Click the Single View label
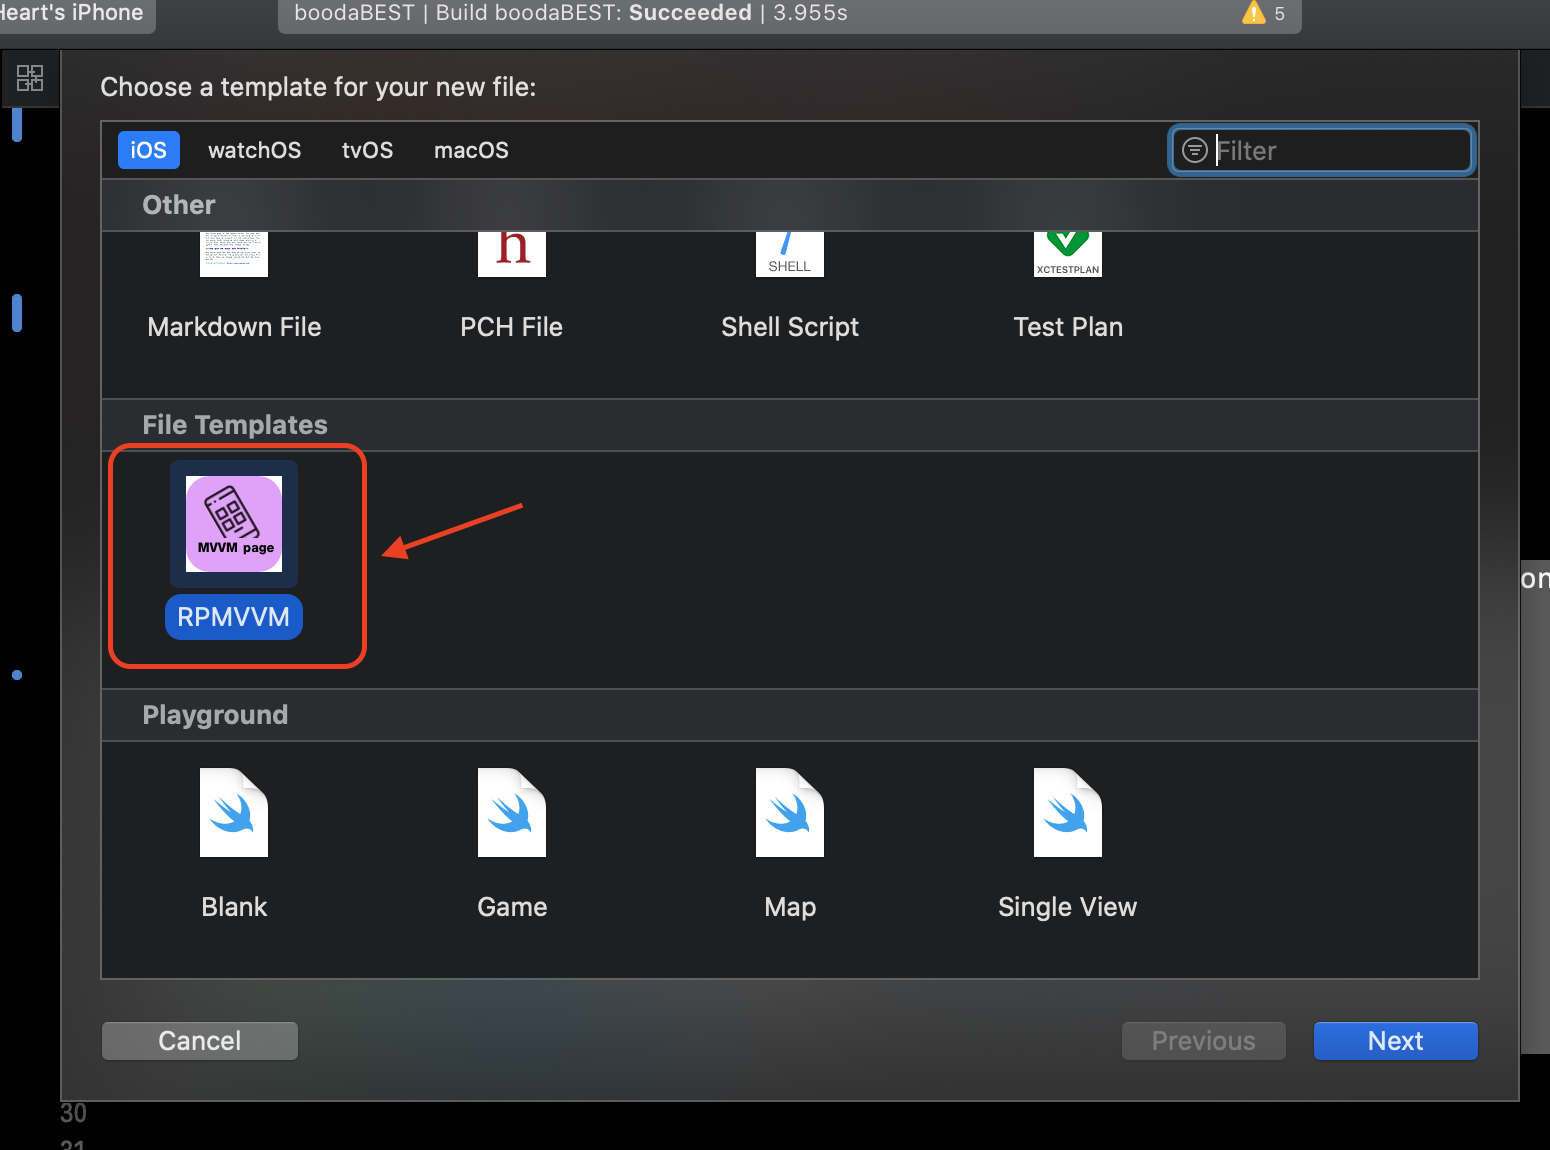The image size is (1550, 1150). pos(1068,907)
